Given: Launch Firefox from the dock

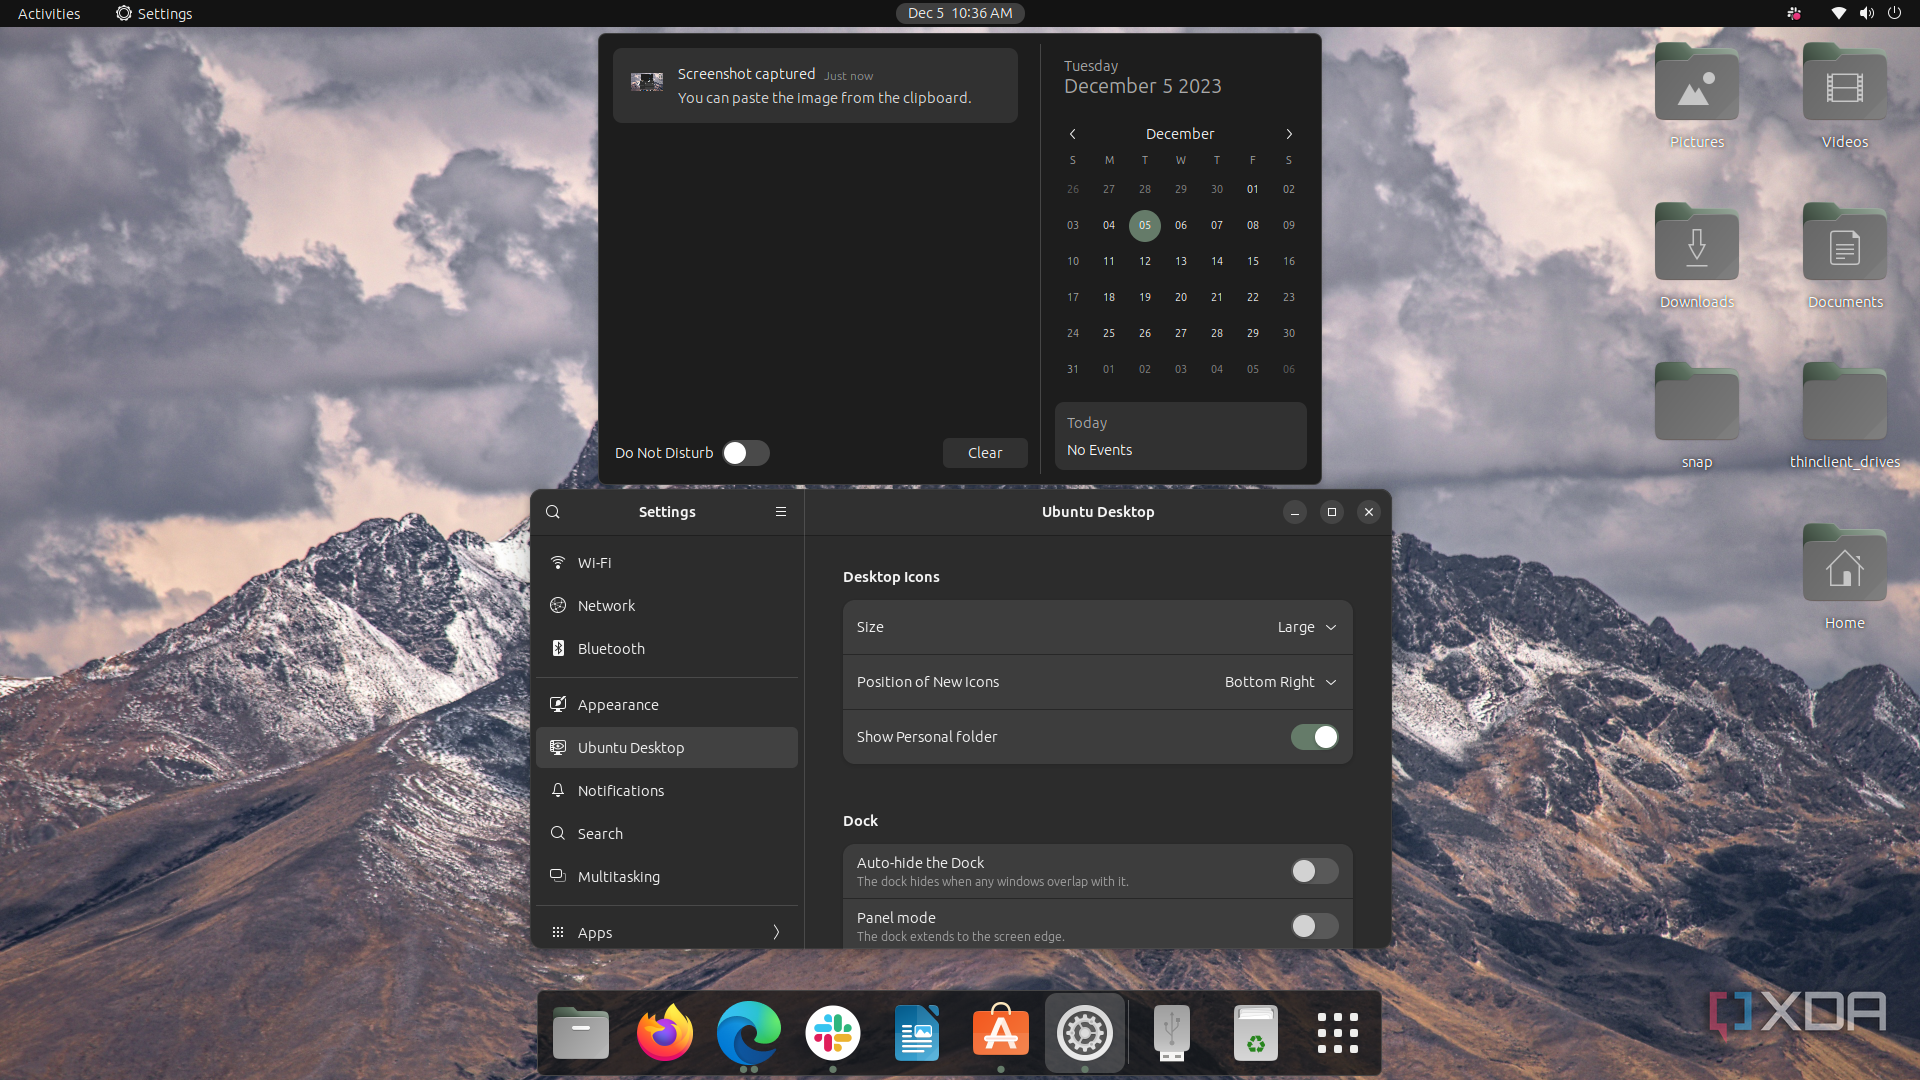Looking at the screenshot, I should 665,1033.
